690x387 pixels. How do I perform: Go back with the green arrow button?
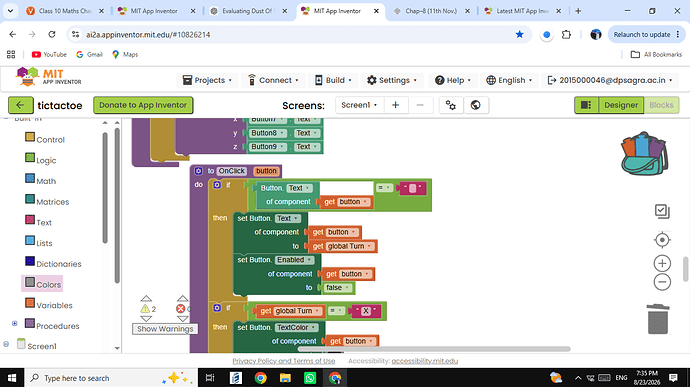(x=20, y=105)
